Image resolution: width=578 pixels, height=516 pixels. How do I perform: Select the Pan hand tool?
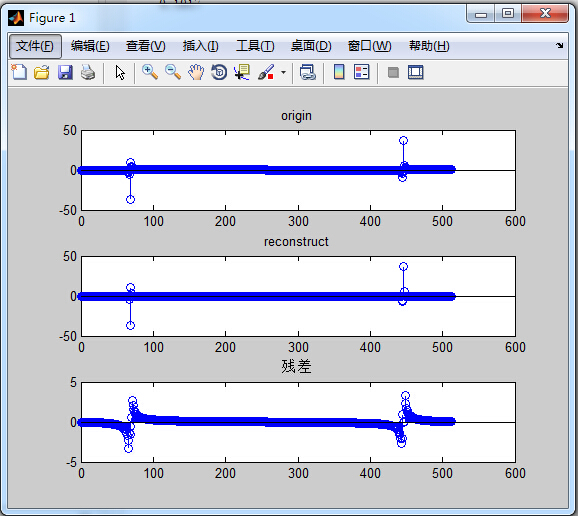(x=196, y=72)
